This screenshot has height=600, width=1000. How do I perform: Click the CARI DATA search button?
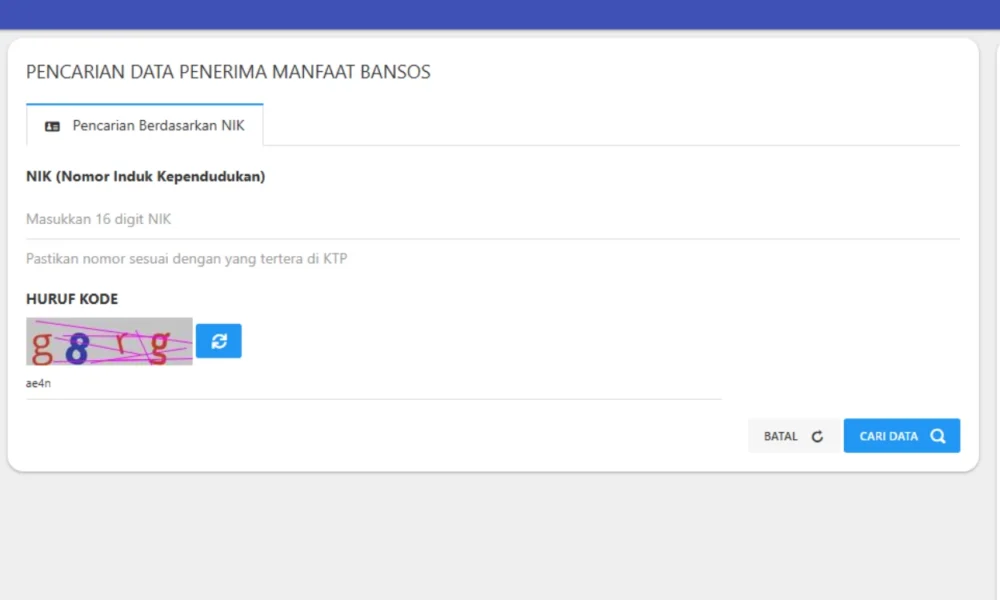[x=901, y=436]
